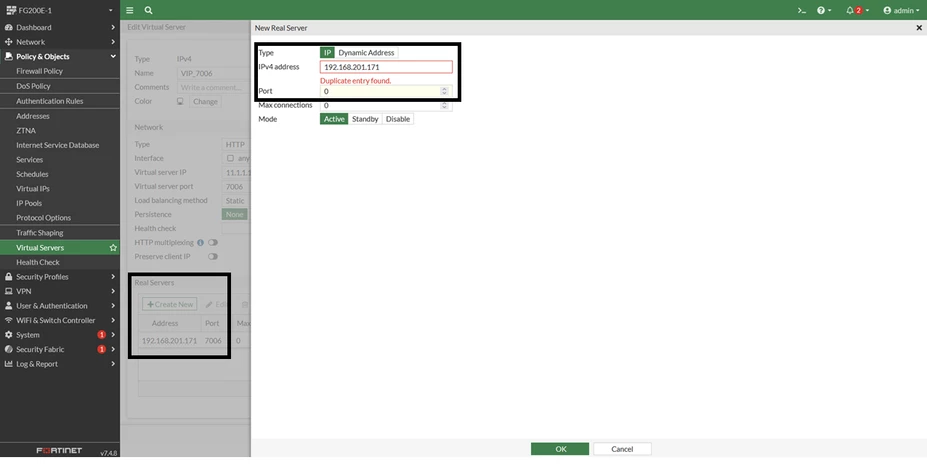Select the IP type option
The image size is (927, 471).
point(327,53)
